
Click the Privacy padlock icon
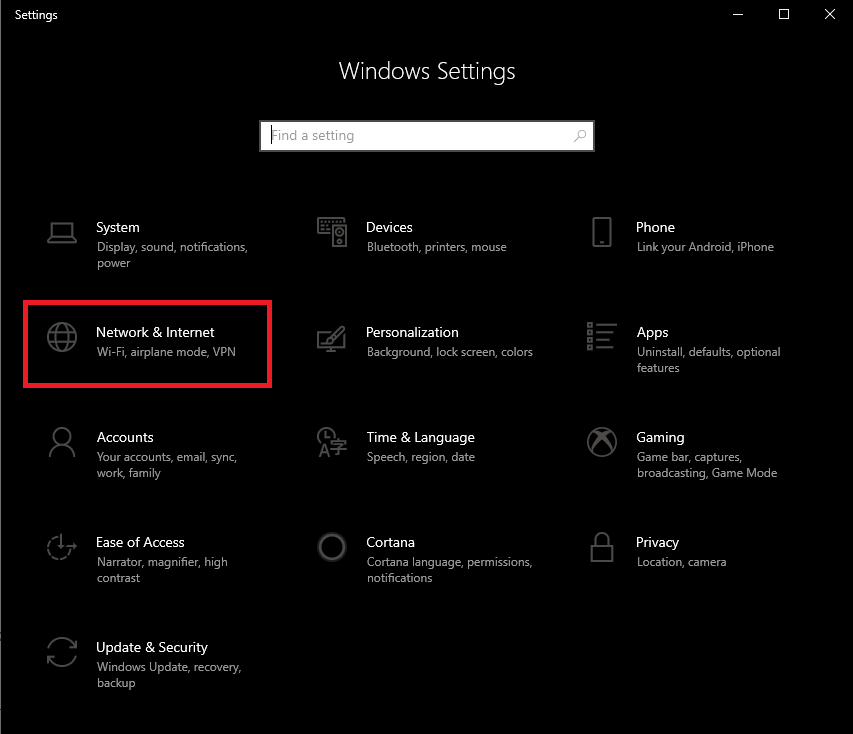coord(602,547)
